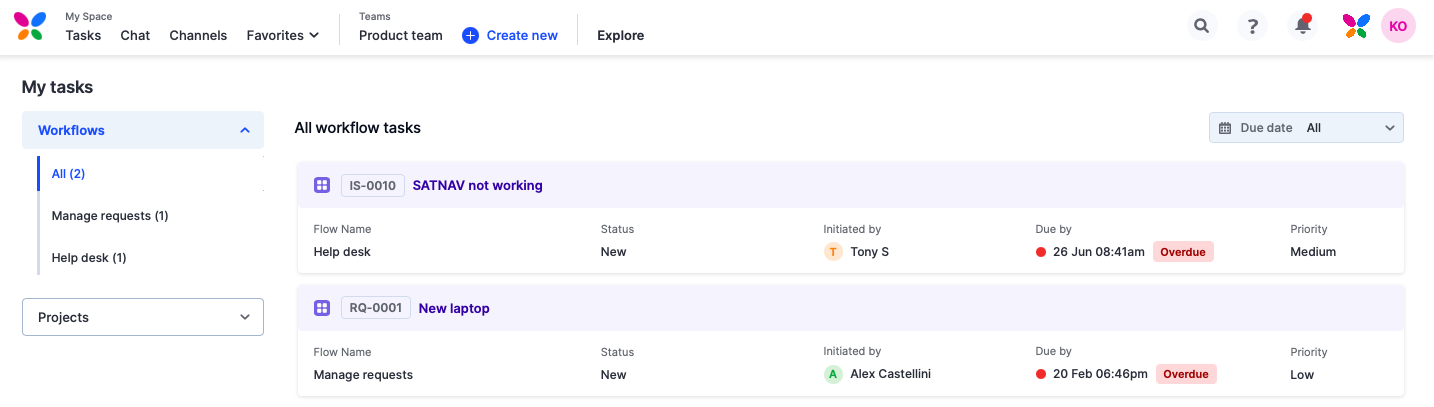1434x407 pixels.
Task: Click the grid icon beside RQ-0001
Action: point(322,308)
